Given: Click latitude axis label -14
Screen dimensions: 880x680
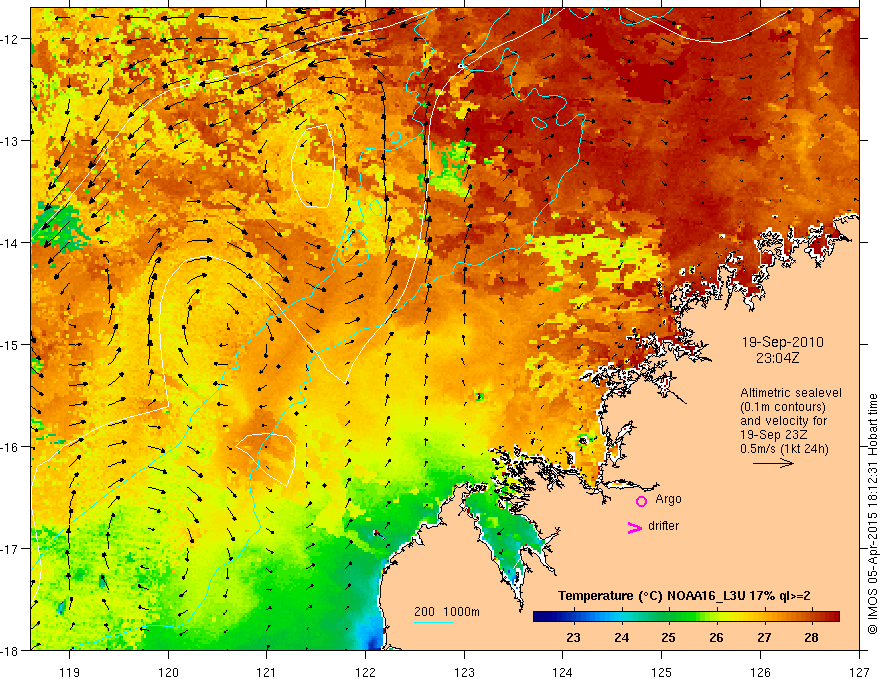Looking at the screenshot, I should click(x=10, y=243).
